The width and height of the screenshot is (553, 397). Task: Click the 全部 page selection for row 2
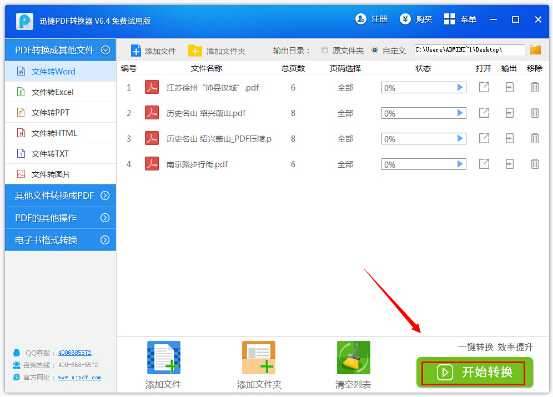pyautogui.click(x=345, y=113)
